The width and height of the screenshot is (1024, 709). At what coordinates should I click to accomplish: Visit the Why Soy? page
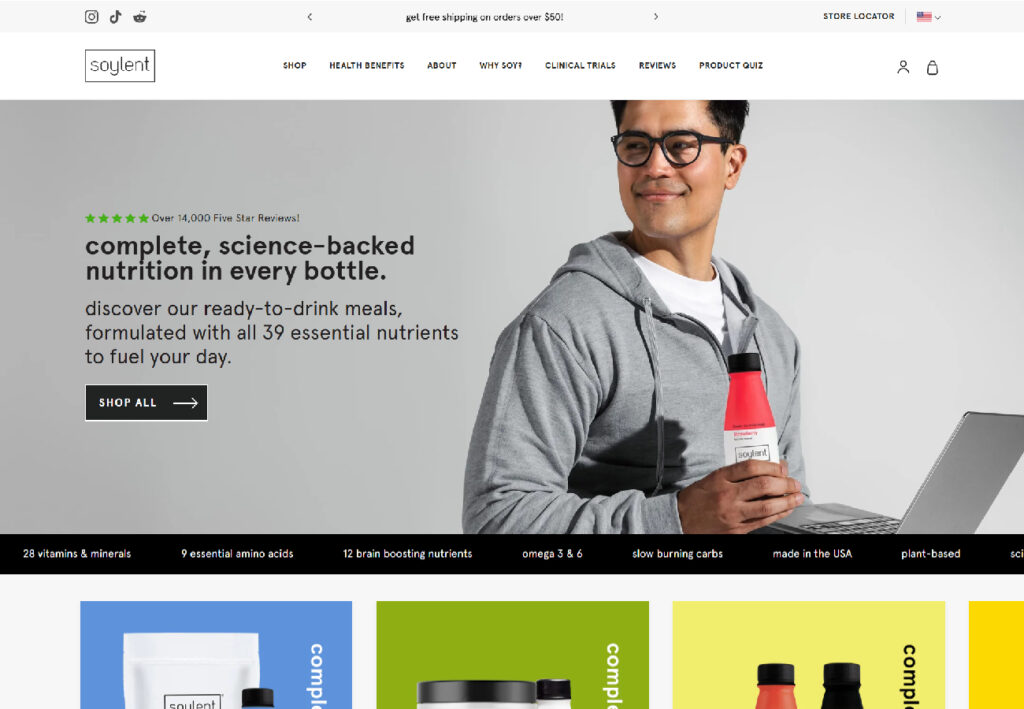point(500,65)
